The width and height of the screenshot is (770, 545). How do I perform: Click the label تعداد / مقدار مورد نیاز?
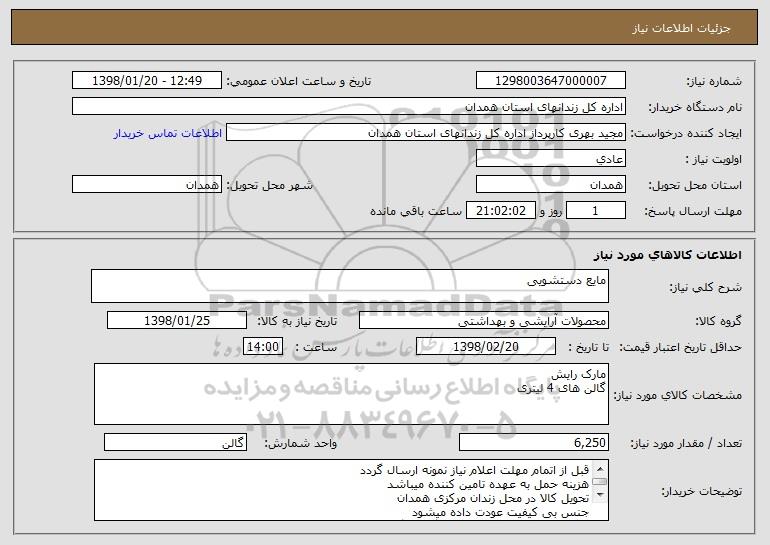(686, 443)
